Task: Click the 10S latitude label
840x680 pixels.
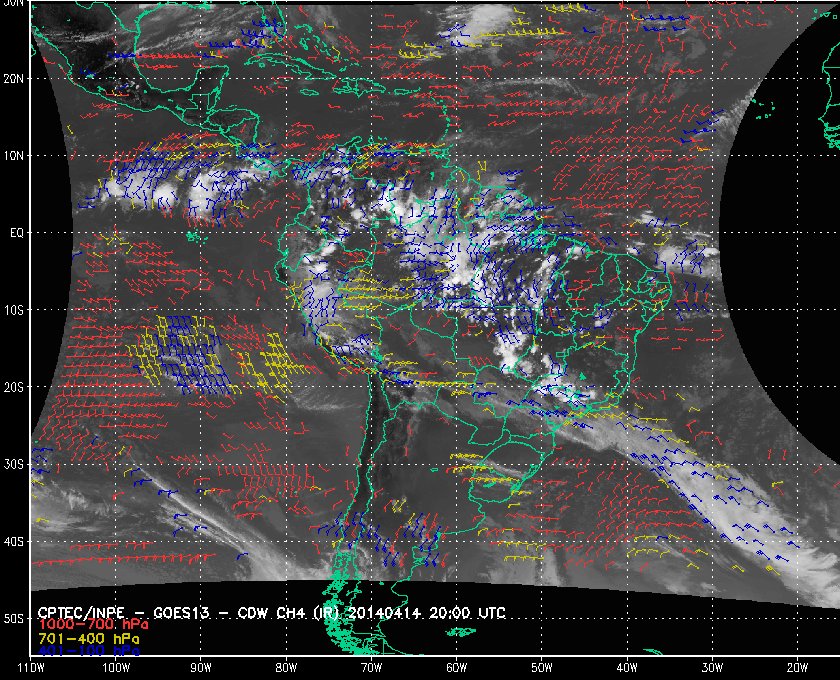Action: pyautogui.click(x=14, y=310)
